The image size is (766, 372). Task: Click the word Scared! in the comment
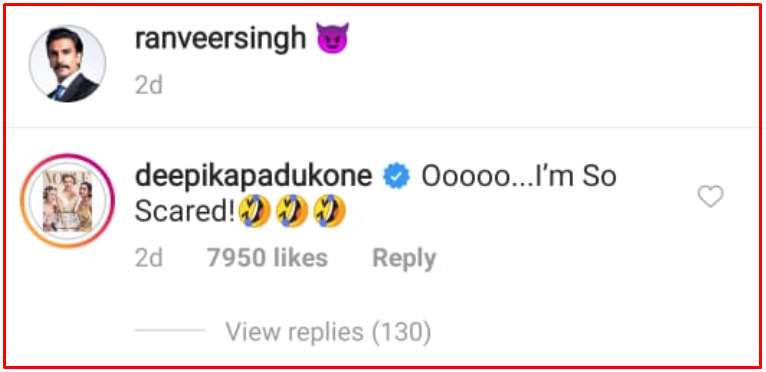186,212
